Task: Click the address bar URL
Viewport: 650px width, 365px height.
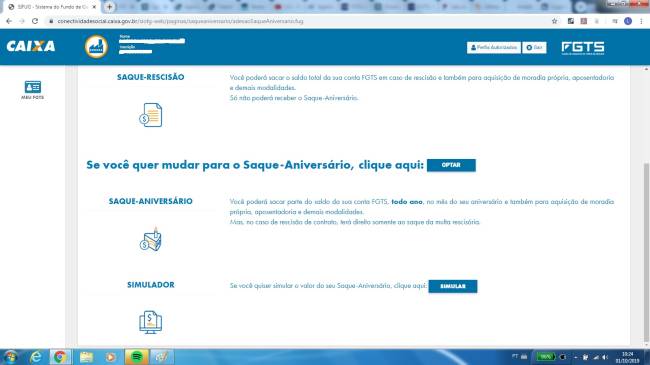Action: [180, 21]
